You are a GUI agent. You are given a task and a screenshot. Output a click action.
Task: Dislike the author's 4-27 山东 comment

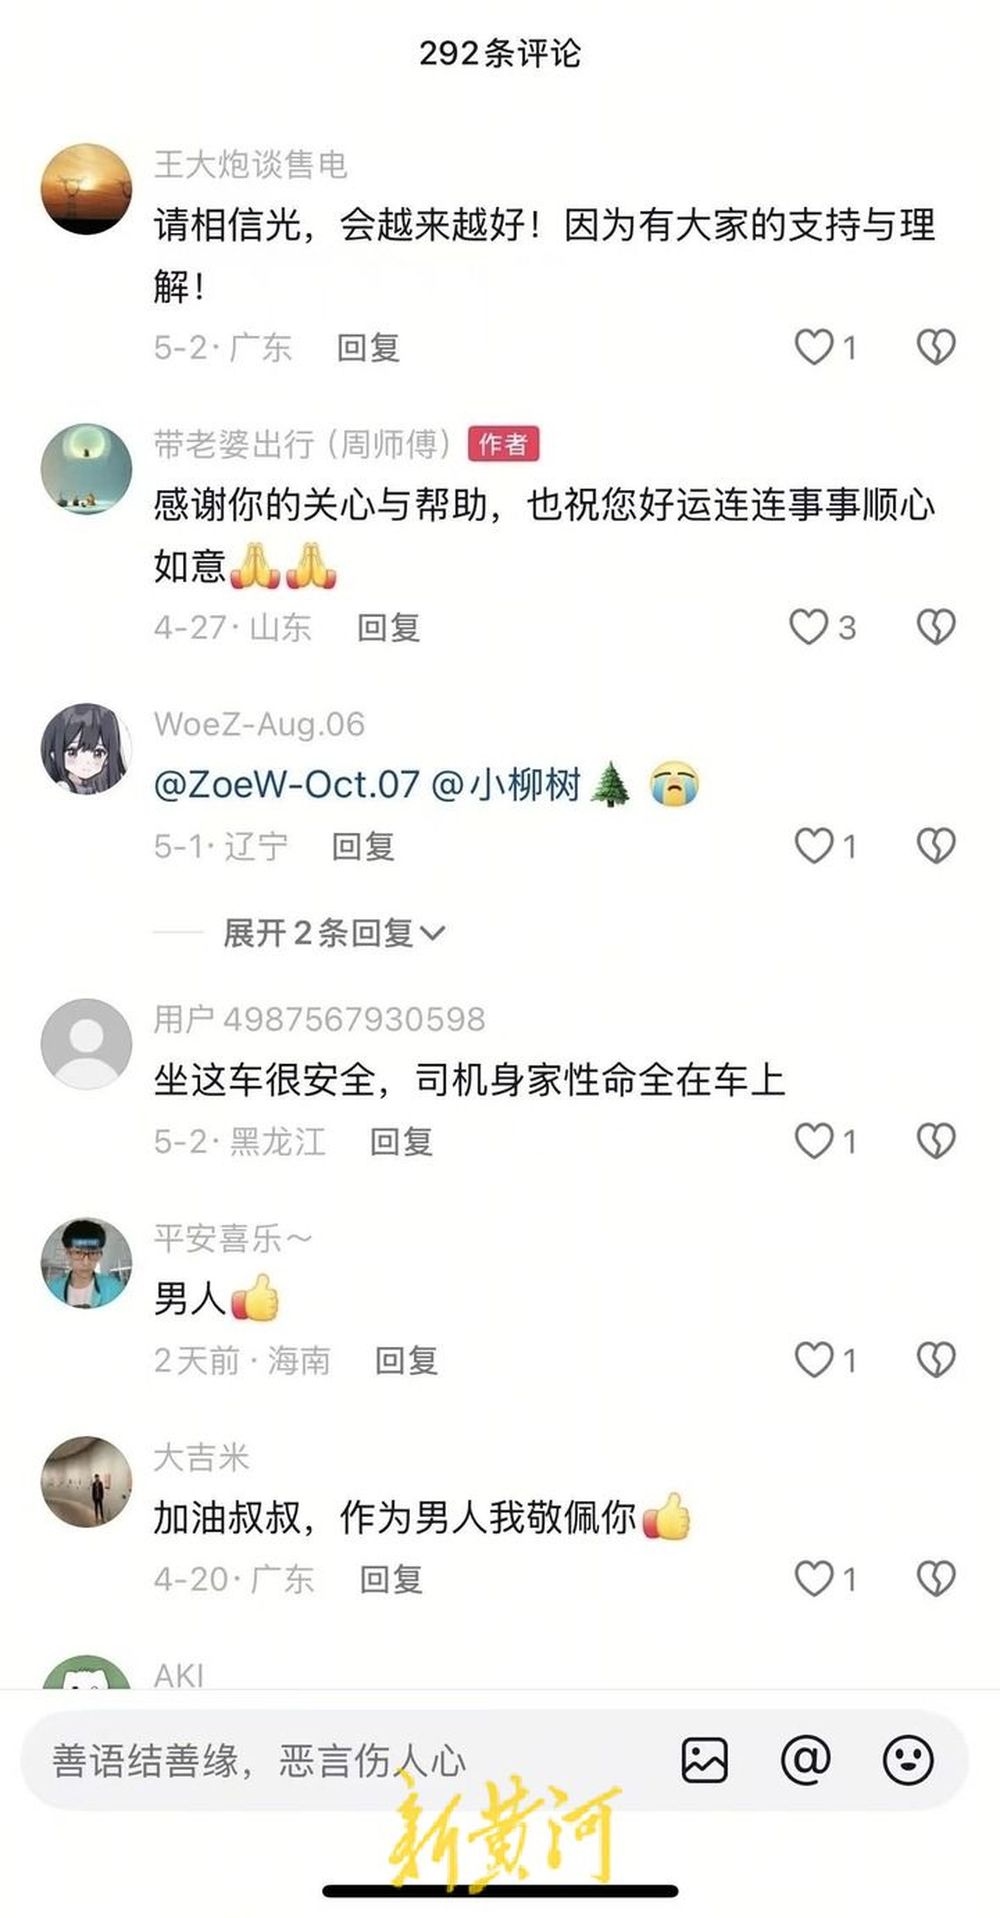click(936, 627)
